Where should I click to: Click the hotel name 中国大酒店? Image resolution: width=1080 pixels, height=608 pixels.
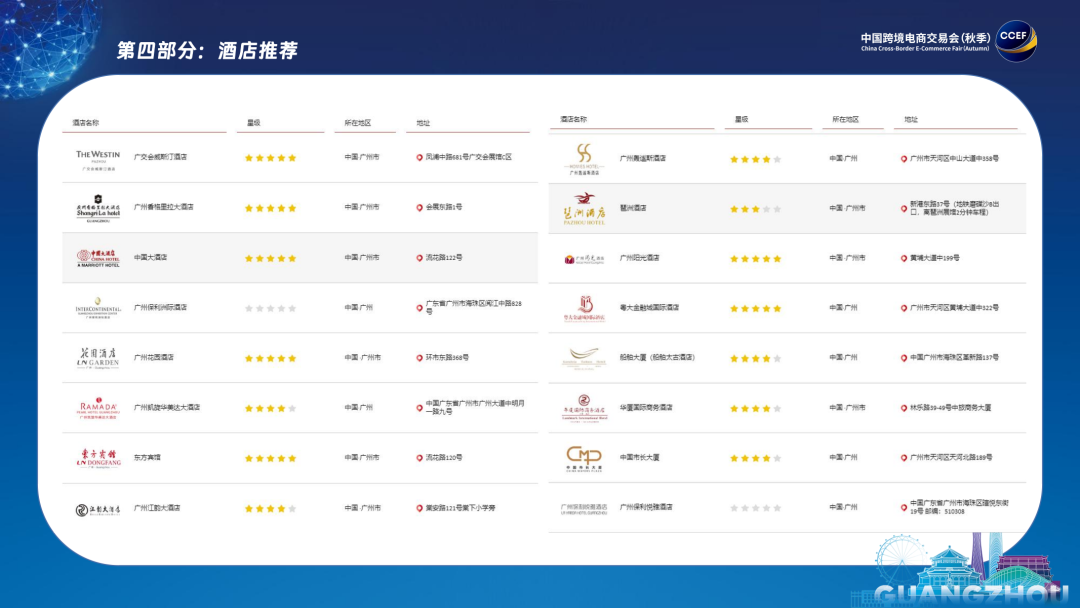[150, 258]
